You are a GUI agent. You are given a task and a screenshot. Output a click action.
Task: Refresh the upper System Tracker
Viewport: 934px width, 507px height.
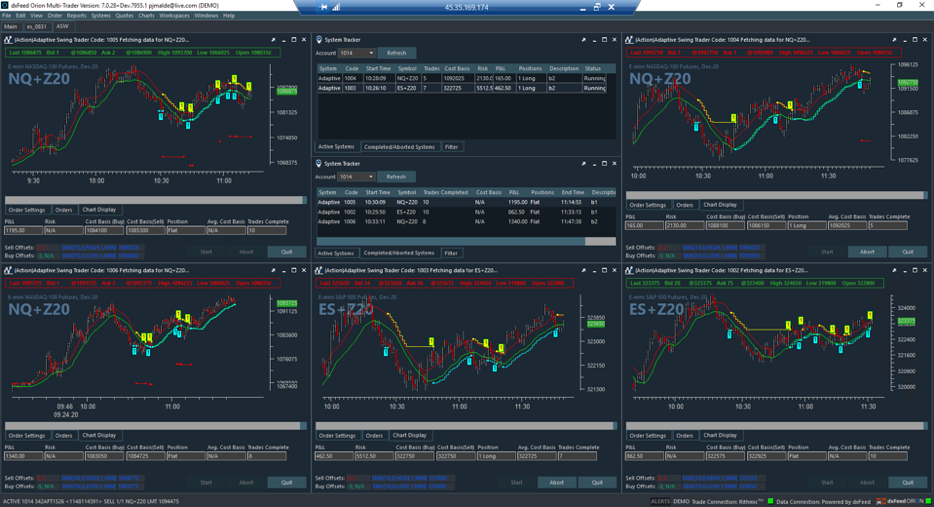396,53
